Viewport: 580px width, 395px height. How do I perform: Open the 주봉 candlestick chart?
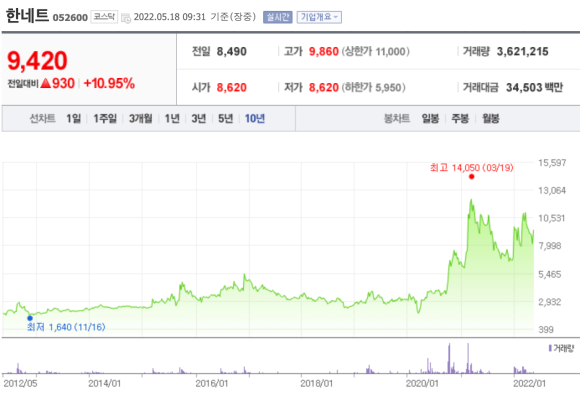click(460, 119)
